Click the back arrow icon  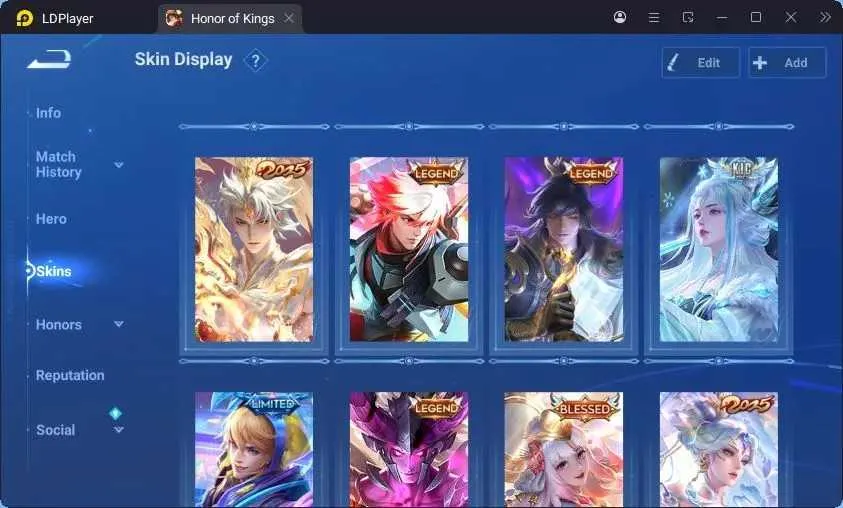point(49,59)
